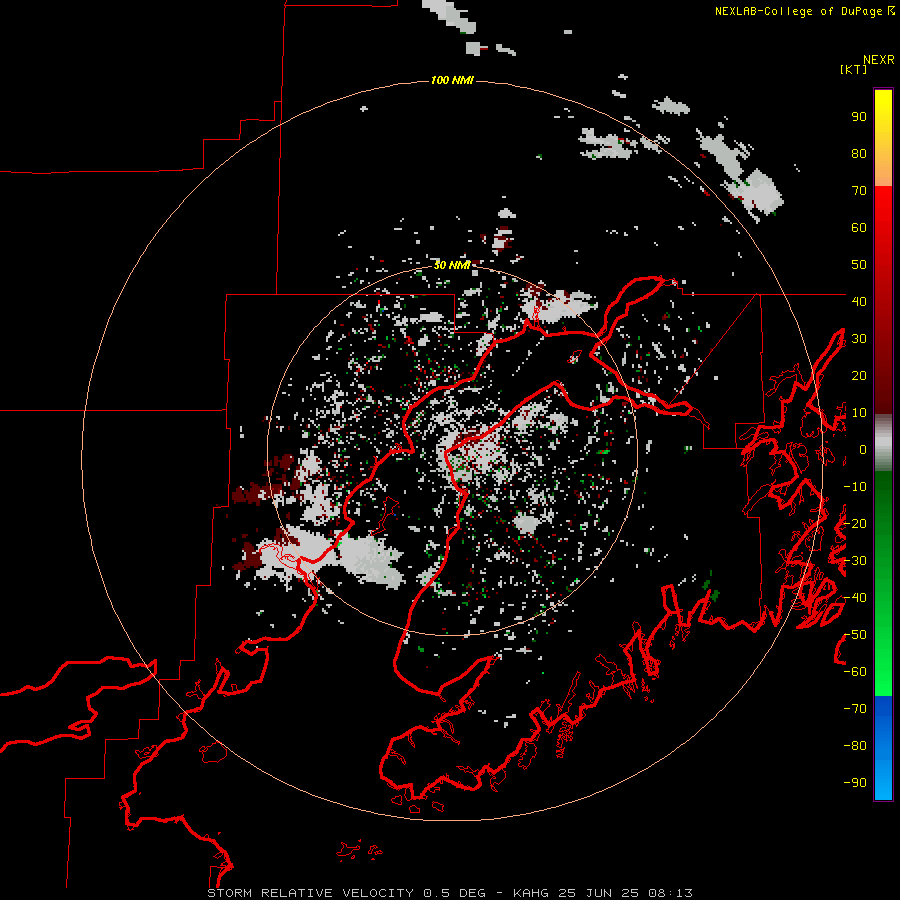The image size is (900, 900).
Task: Click the [KT] units label
Action: click(853, 69)
